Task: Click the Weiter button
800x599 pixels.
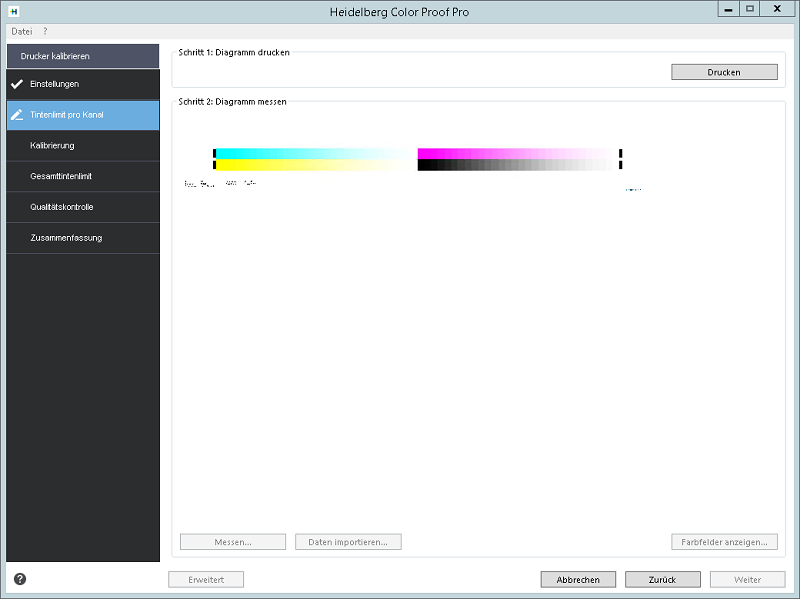Action: tap(747, 580)
